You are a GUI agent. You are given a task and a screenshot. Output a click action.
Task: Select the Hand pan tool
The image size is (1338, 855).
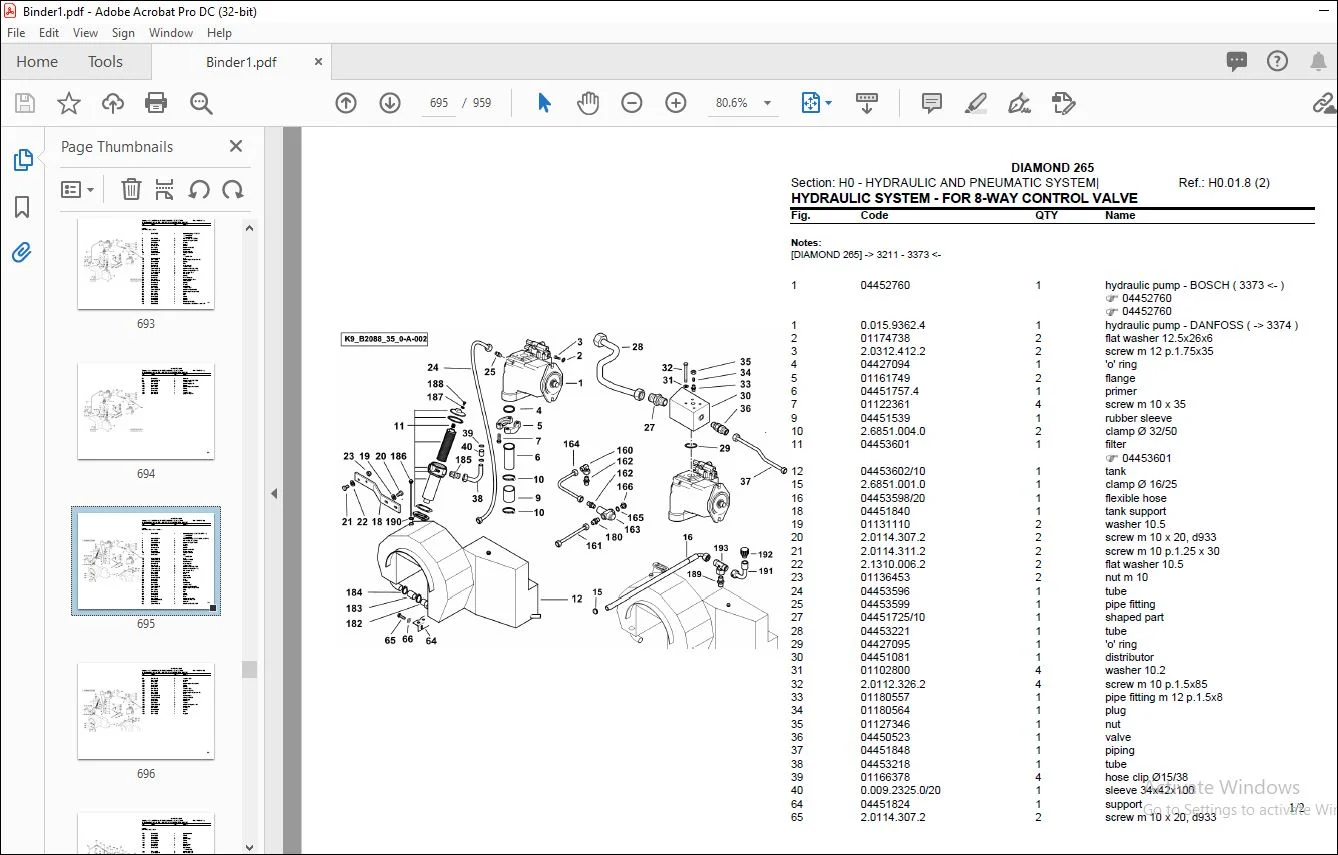pyautogui.click(x=588, y=103)
